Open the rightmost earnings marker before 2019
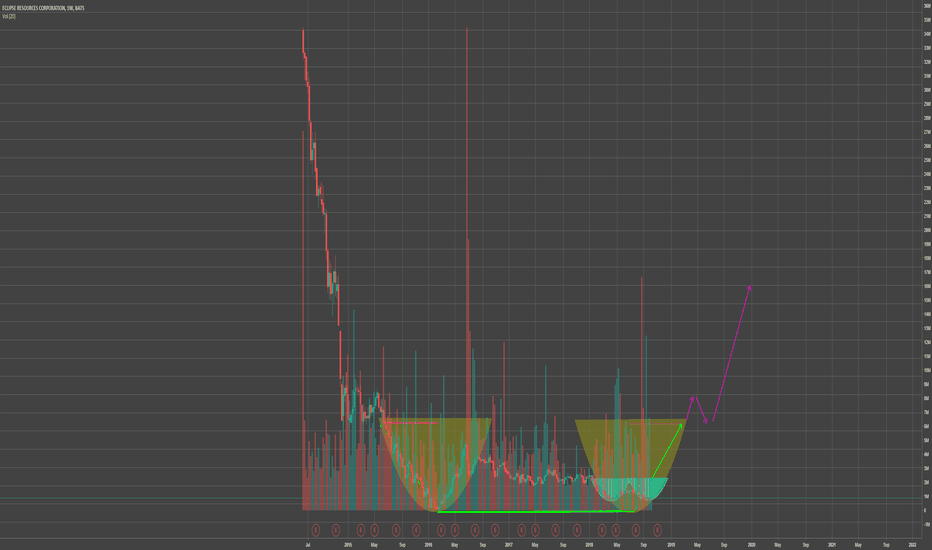The height and width of the screenshot is (550, 932). pyautogui.click(x=657, y=530)
